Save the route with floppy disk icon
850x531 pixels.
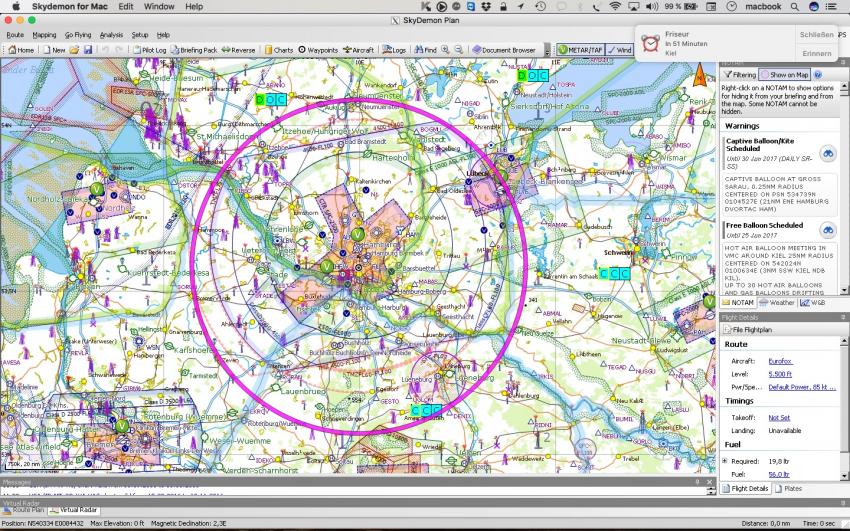coord(88,50)
